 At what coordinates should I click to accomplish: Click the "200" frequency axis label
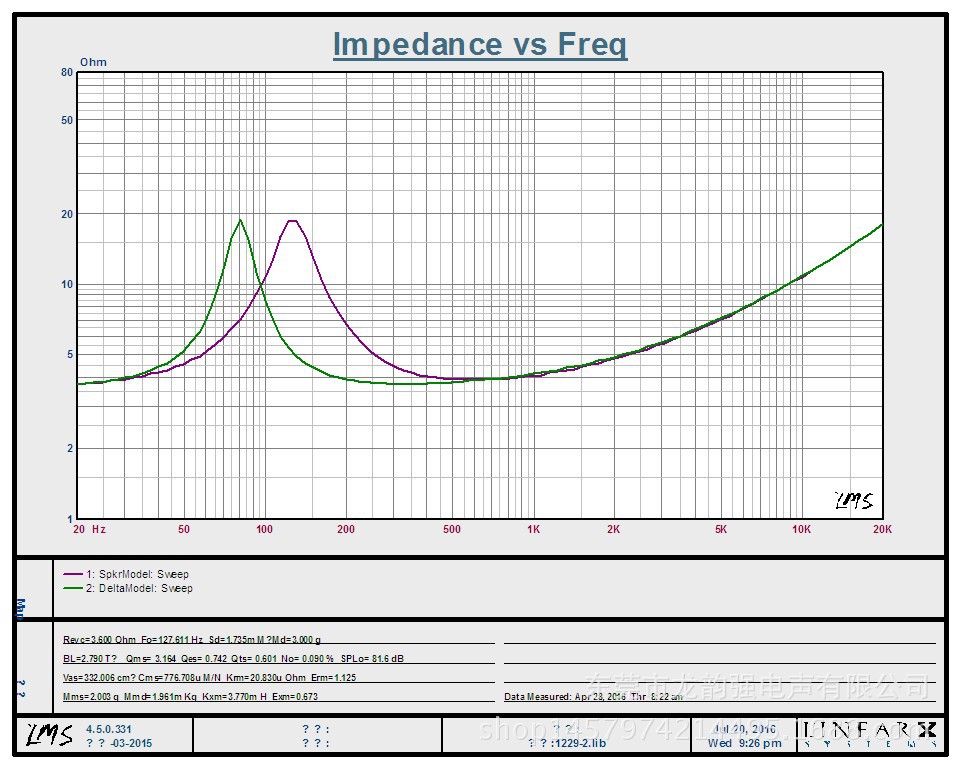pos(345,529)
